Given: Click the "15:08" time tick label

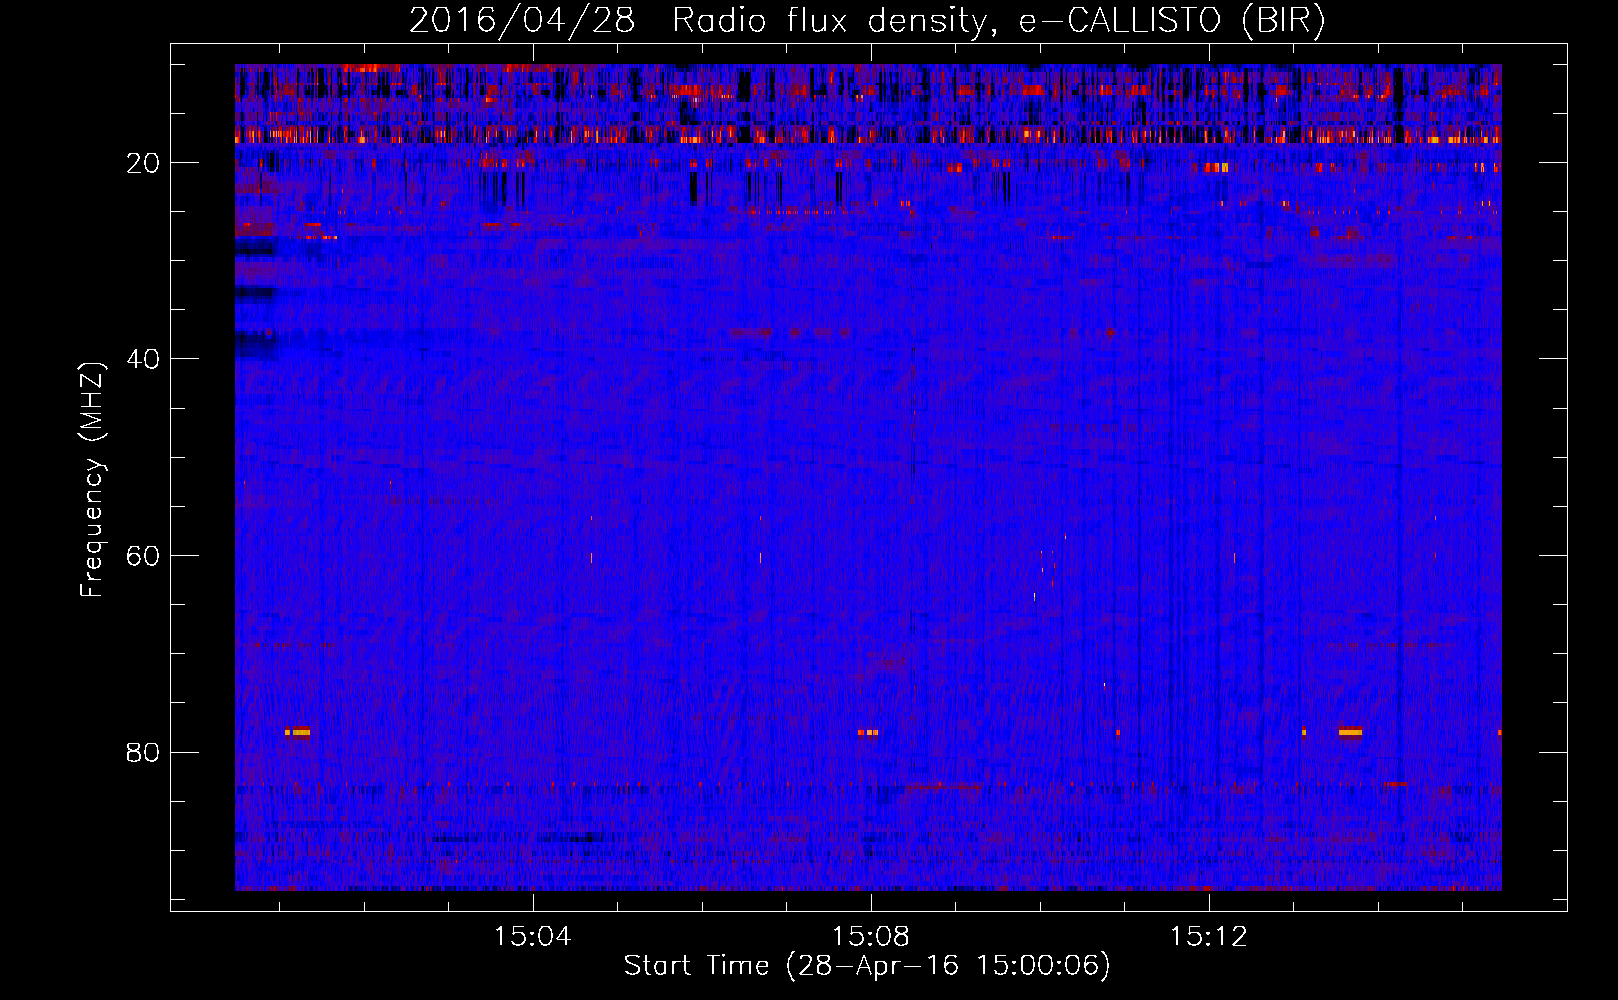Looking at the screenshot, I should 871,937.
